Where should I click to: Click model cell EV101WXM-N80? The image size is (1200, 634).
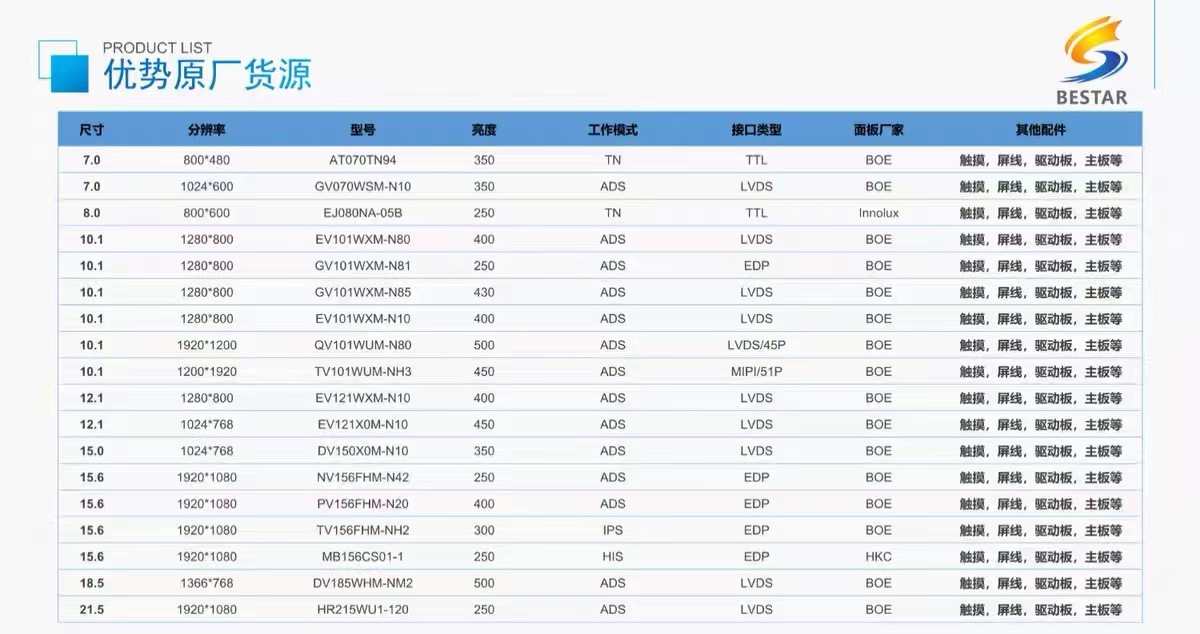pyautogui.click(x=363, y=239)
